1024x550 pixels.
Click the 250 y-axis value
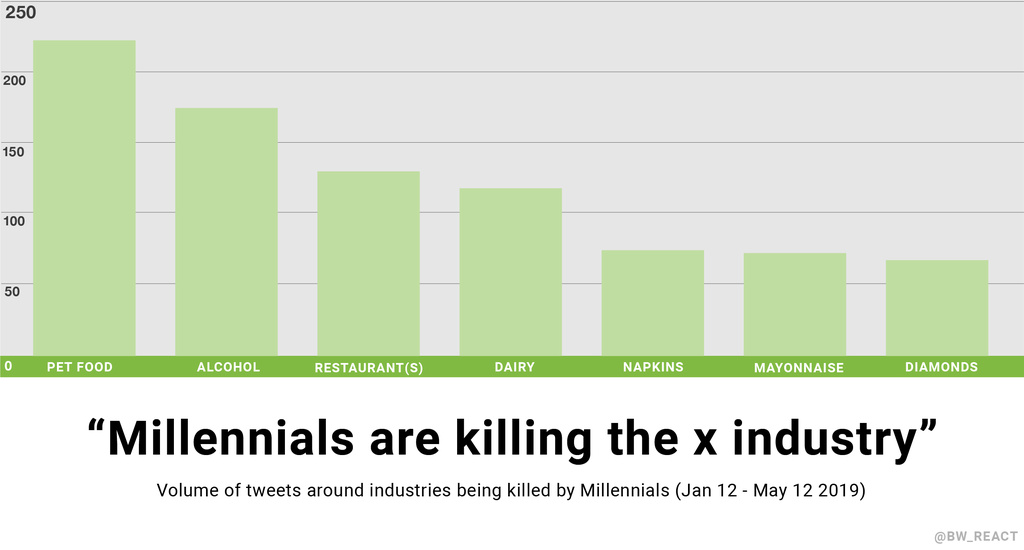[21, 13]
